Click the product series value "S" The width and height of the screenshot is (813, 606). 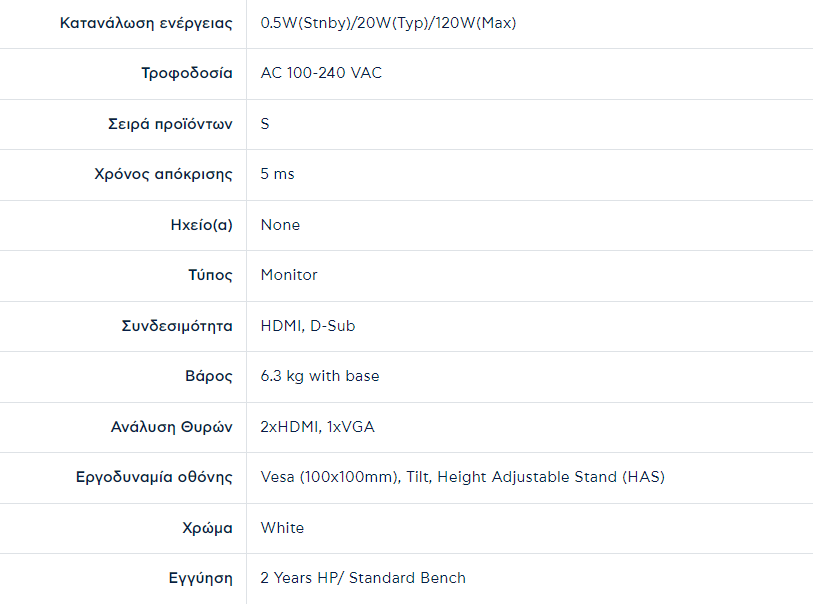point(265,124)
